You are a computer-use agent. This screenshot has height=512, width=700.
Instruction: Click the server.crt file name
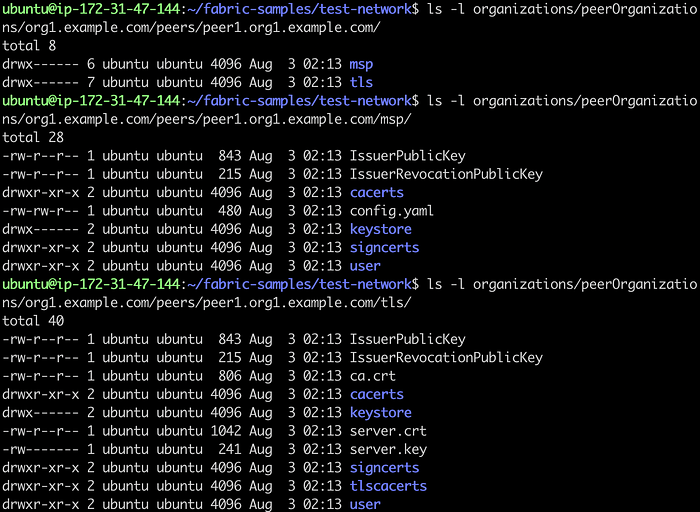[388, 431]
